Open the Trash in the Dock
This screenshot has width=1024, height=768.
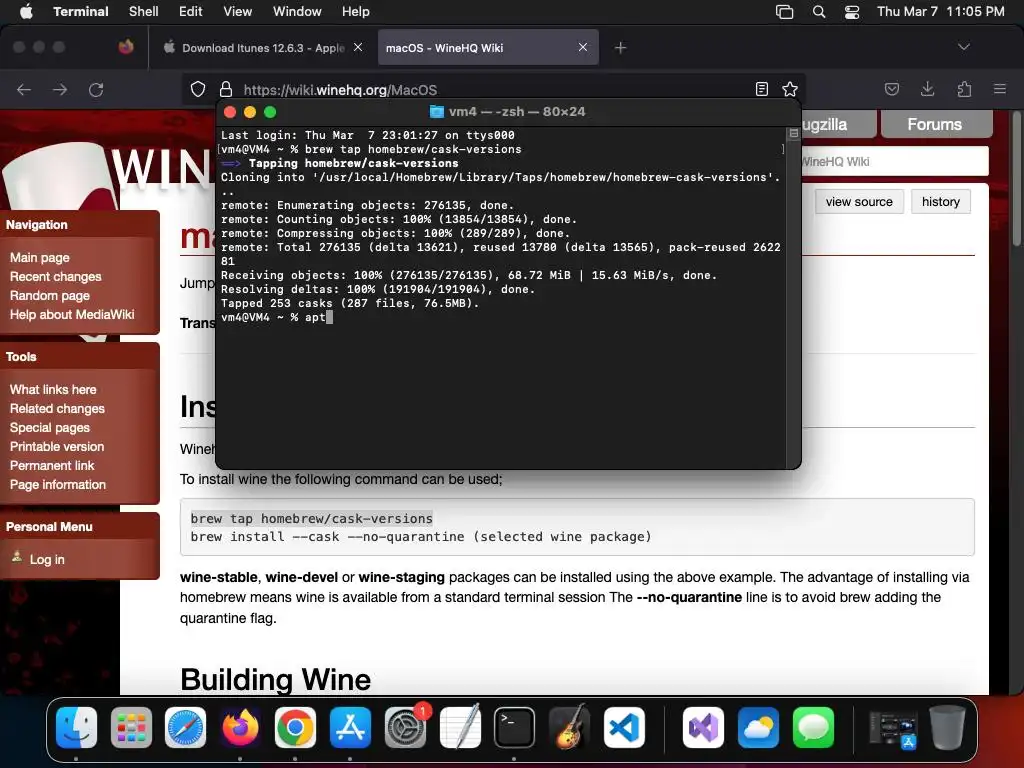(x=948, y=727)
